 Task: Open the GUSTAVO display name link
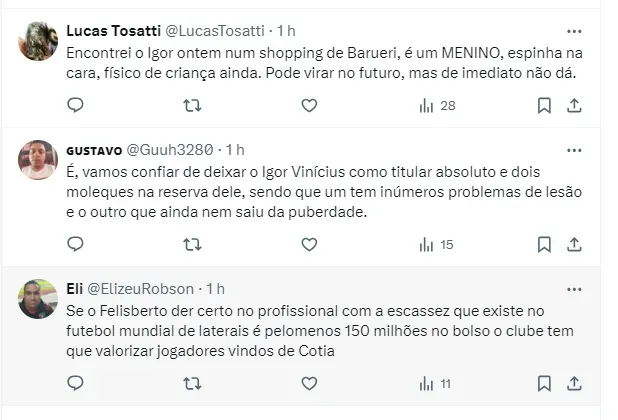pos(94,150)
